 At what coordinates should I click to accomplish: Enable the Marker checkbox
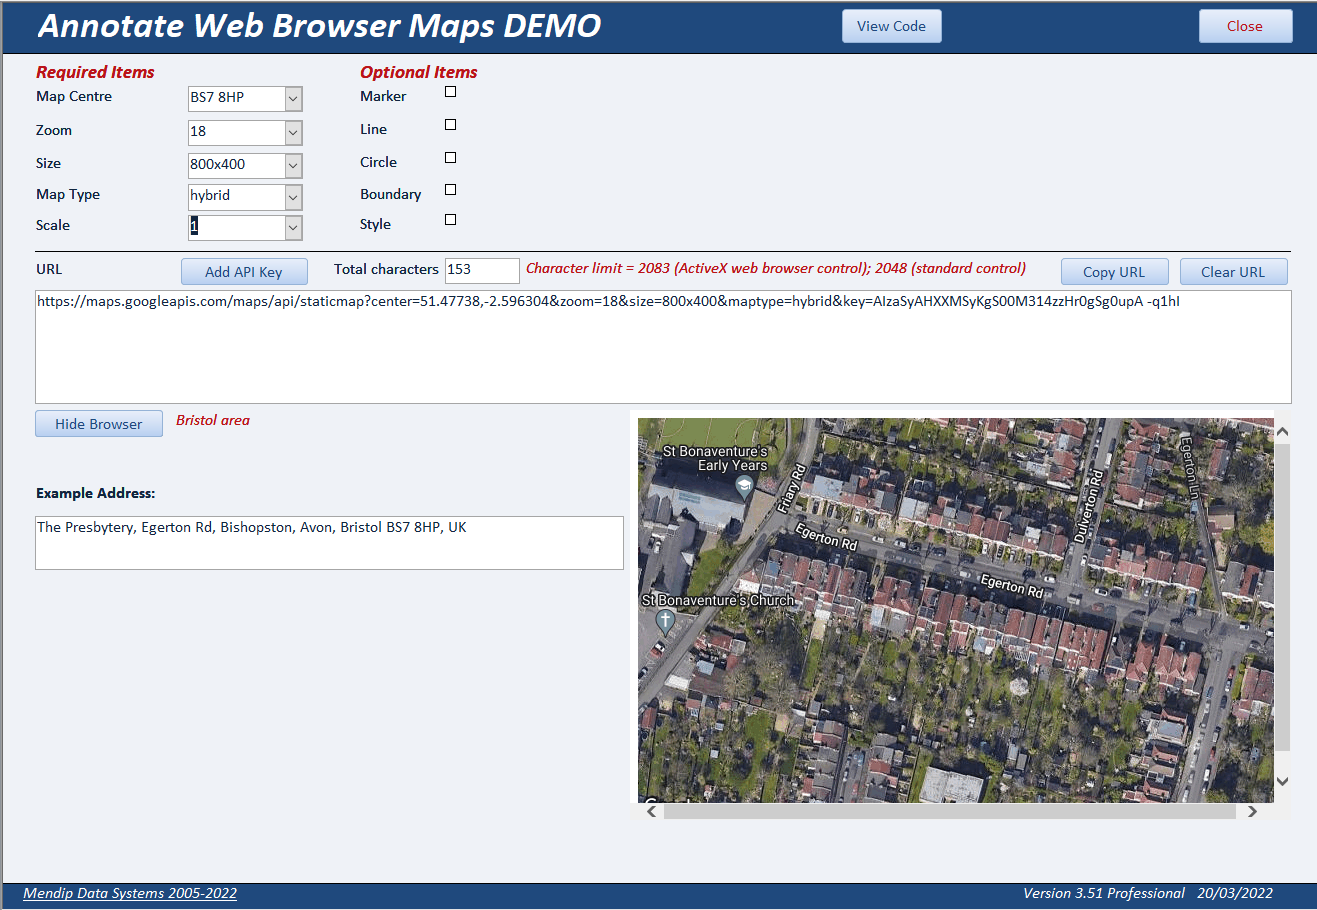[450, 92]
